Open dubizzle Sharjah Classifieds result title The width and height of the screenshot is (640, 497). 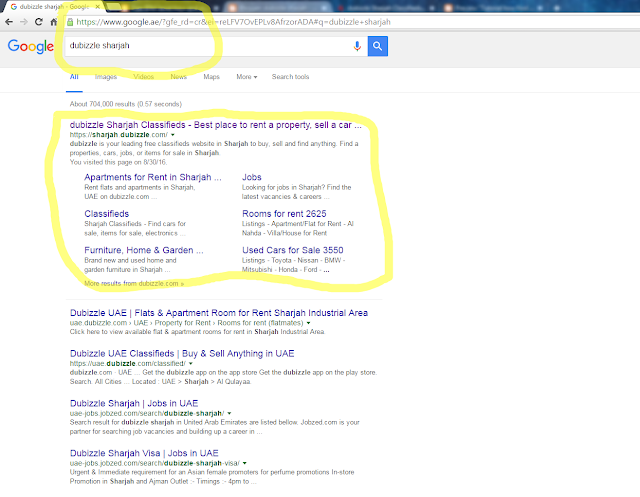pos(216,125)
